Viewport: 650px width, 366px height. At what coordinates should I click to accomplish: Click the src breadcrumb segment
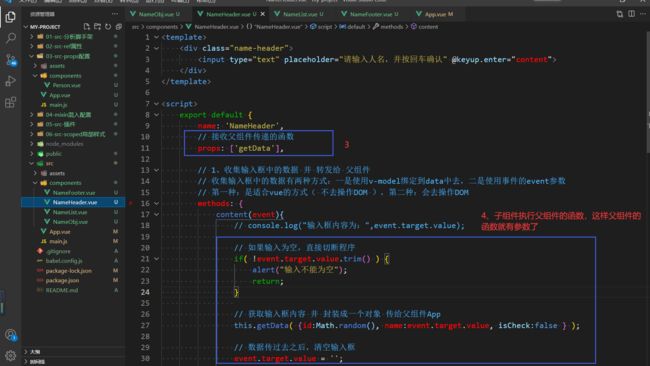click(x=135, y=27)
